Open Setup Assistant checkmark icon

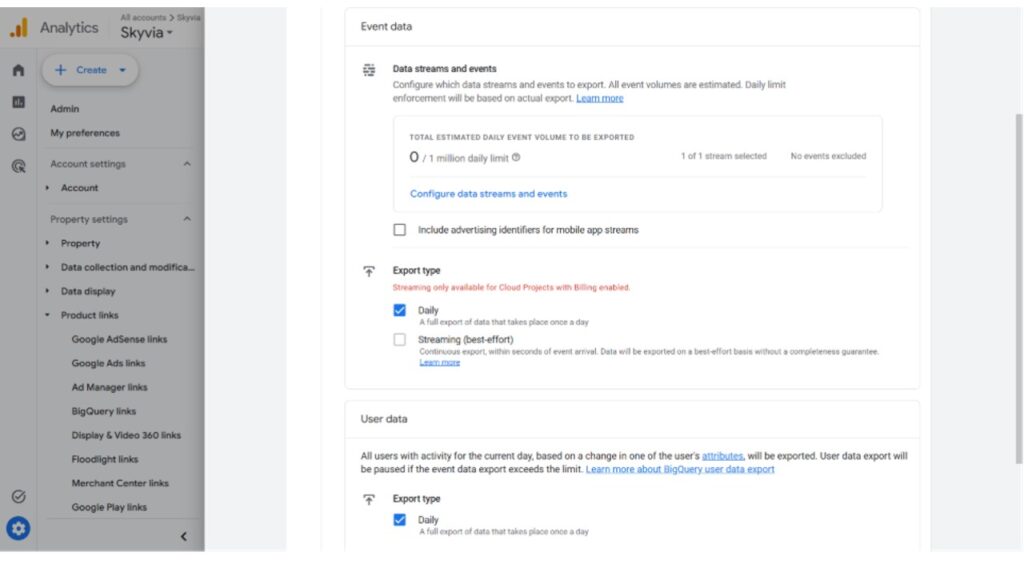coord(18,496)
